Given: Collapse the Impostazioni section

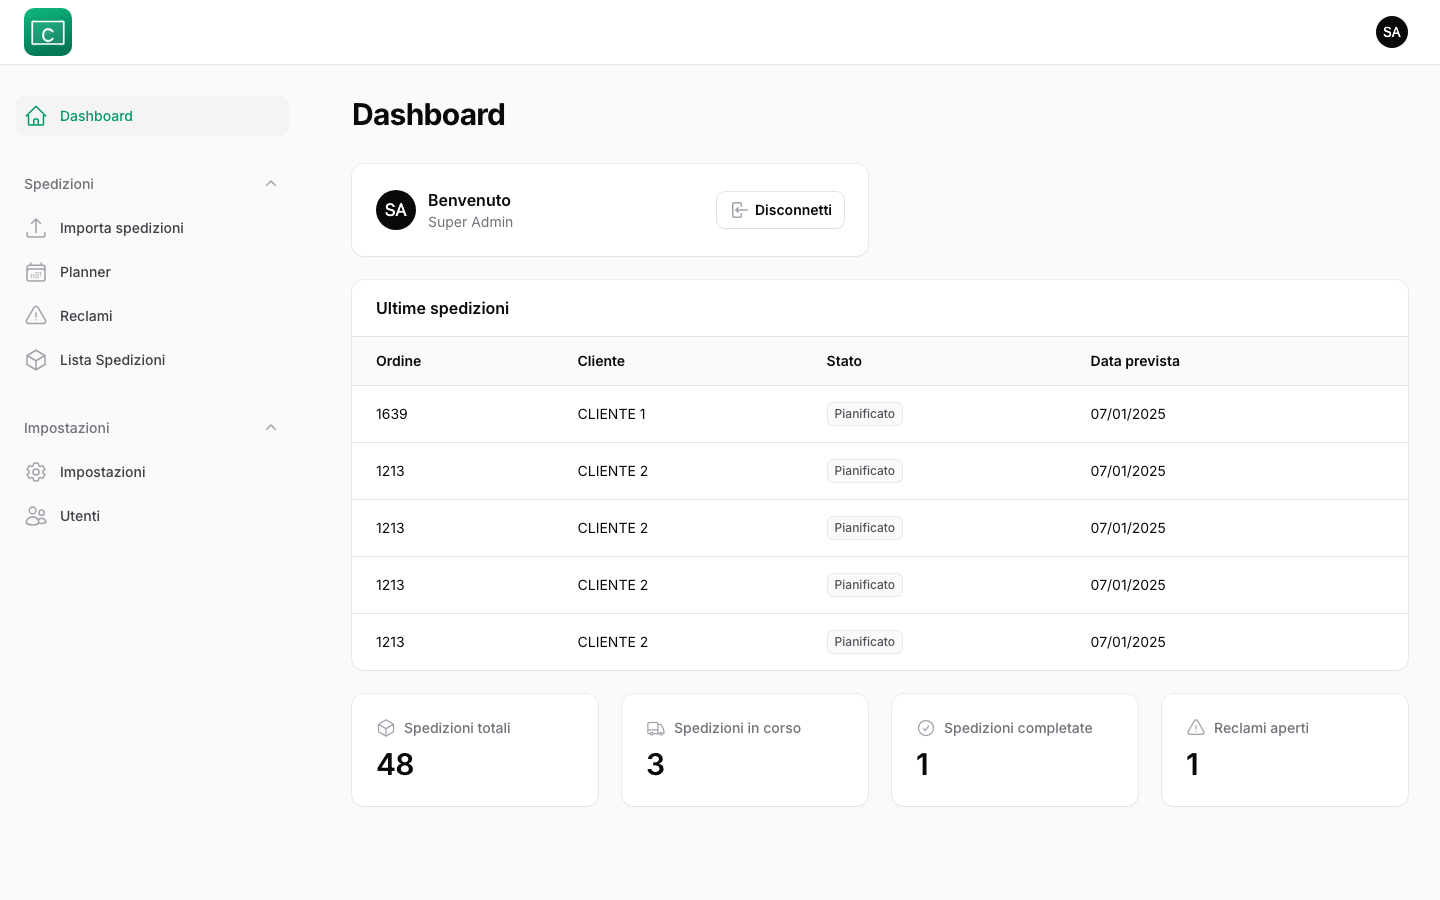Looking at the screenshot, I should click(271, 427).
